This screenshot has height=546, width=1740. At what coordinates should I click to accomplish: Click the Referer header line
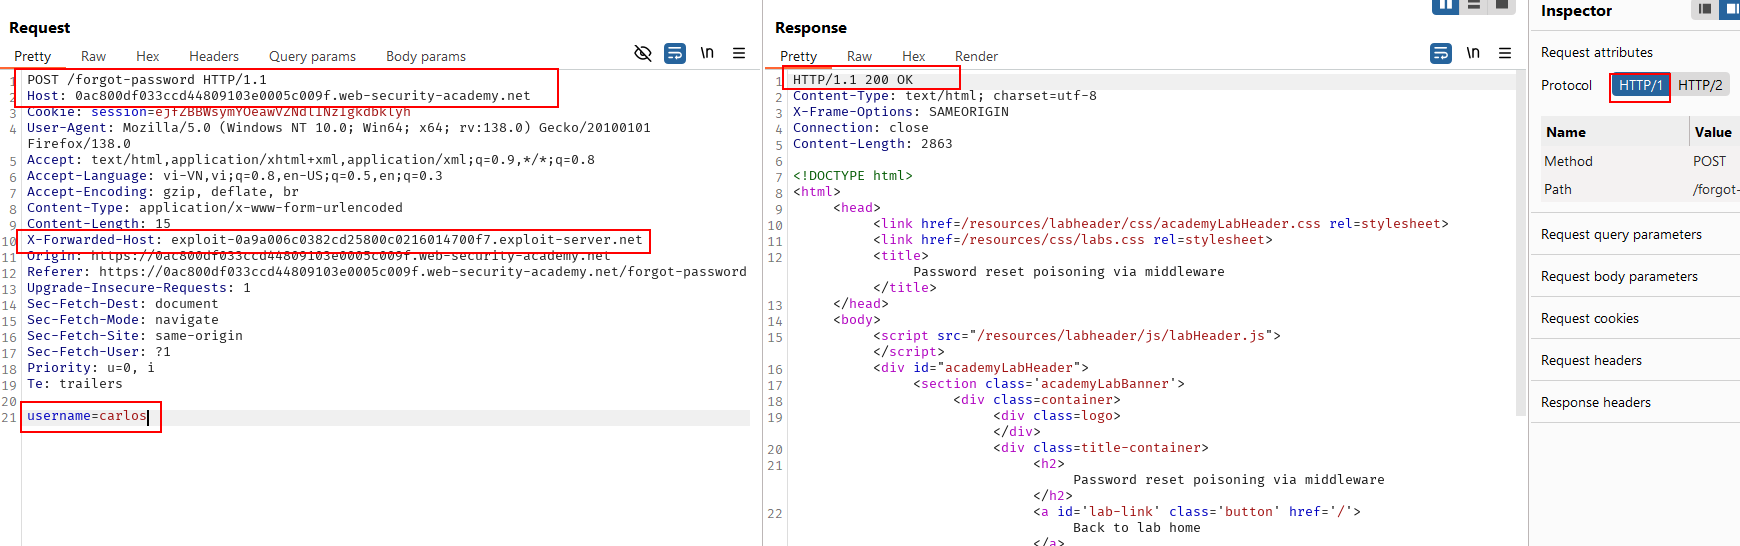tap(386, 272)
